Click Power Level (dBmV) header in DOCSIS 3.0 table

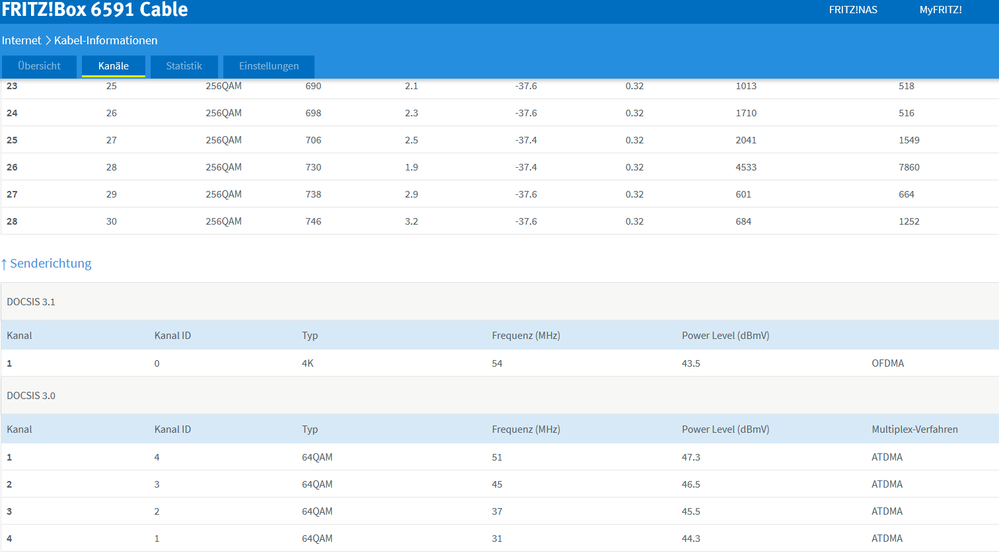click(x=725, y=430)
